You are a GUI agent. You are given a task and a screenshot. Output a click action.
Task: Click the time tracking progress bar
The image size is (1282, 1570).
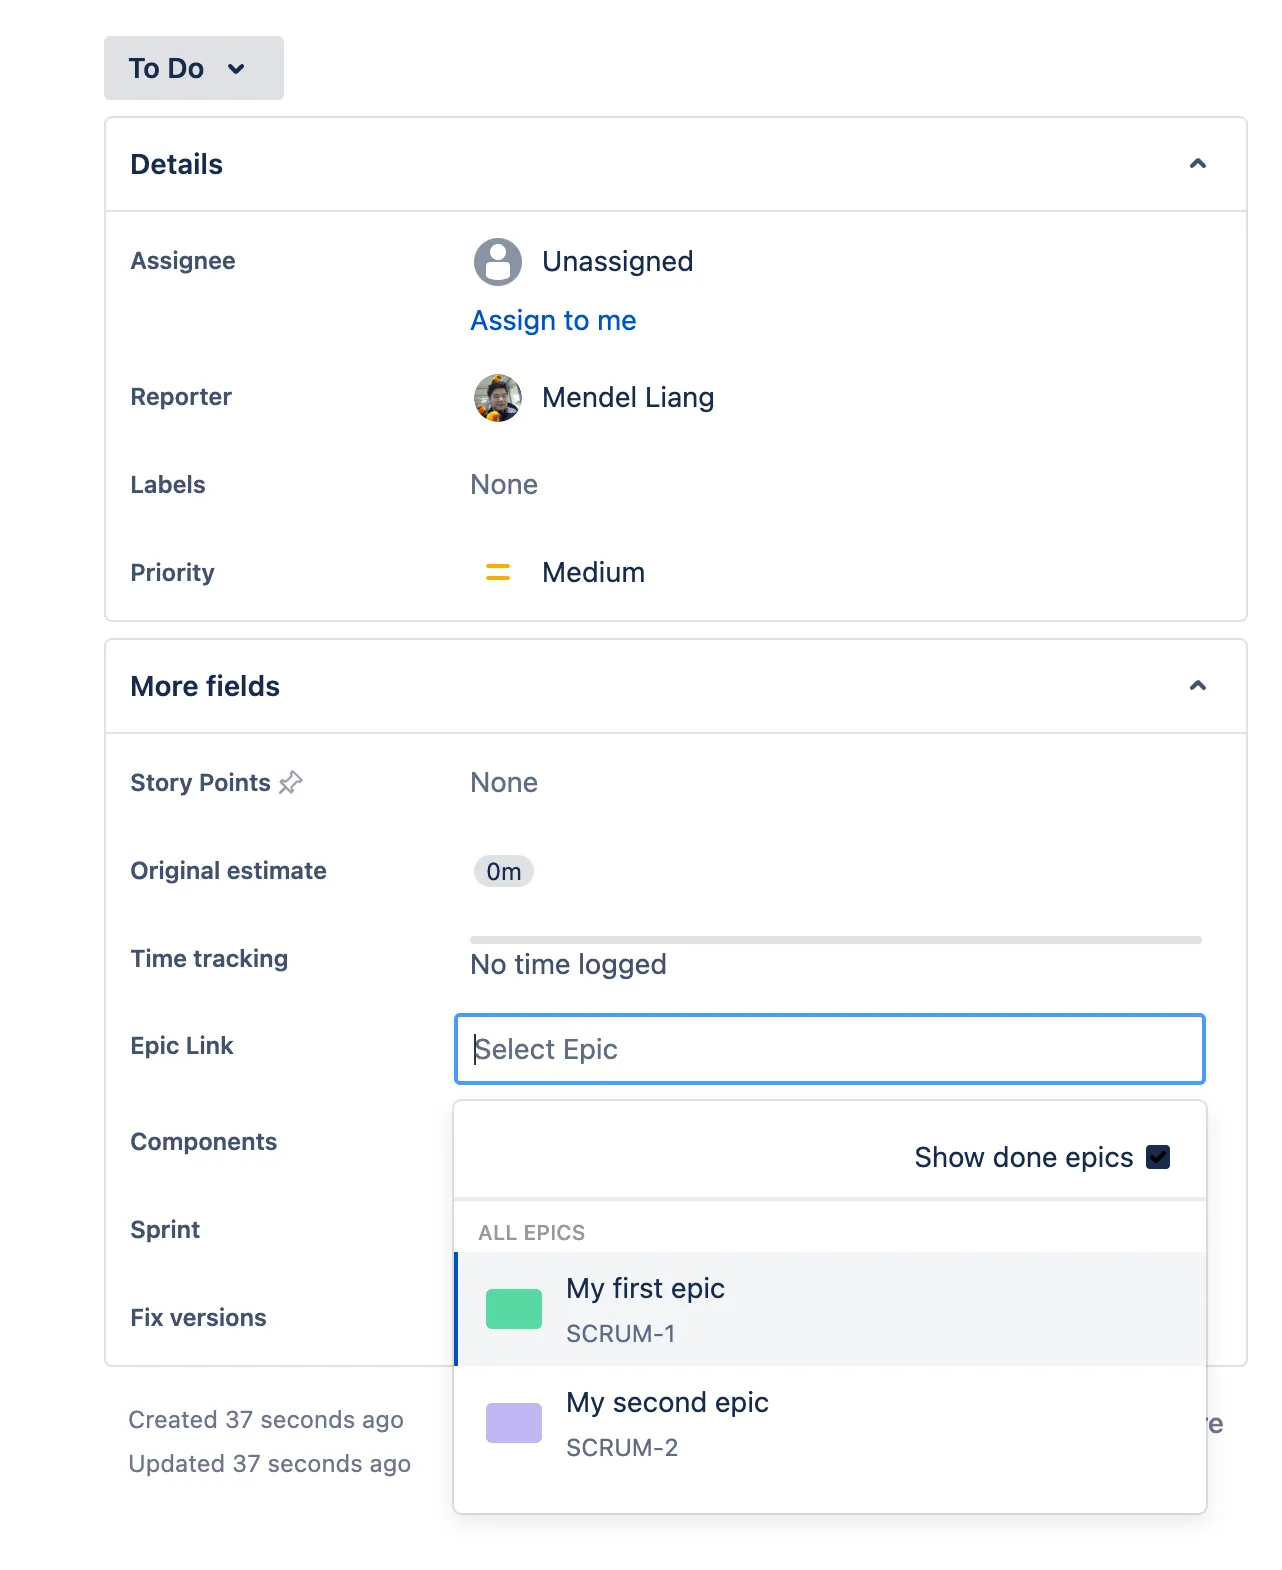(836, 940)
